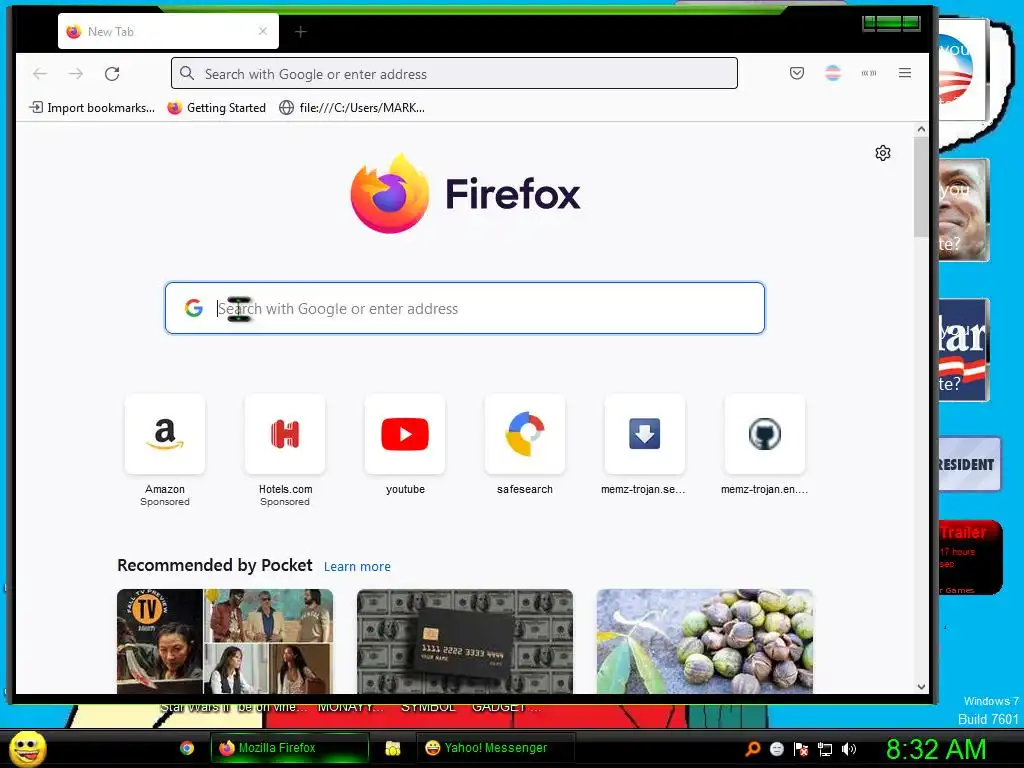1024x768 pixels.
Task: Click the magnifier icon in address bar
Action: pyautogui.click(x=187, y=73)
